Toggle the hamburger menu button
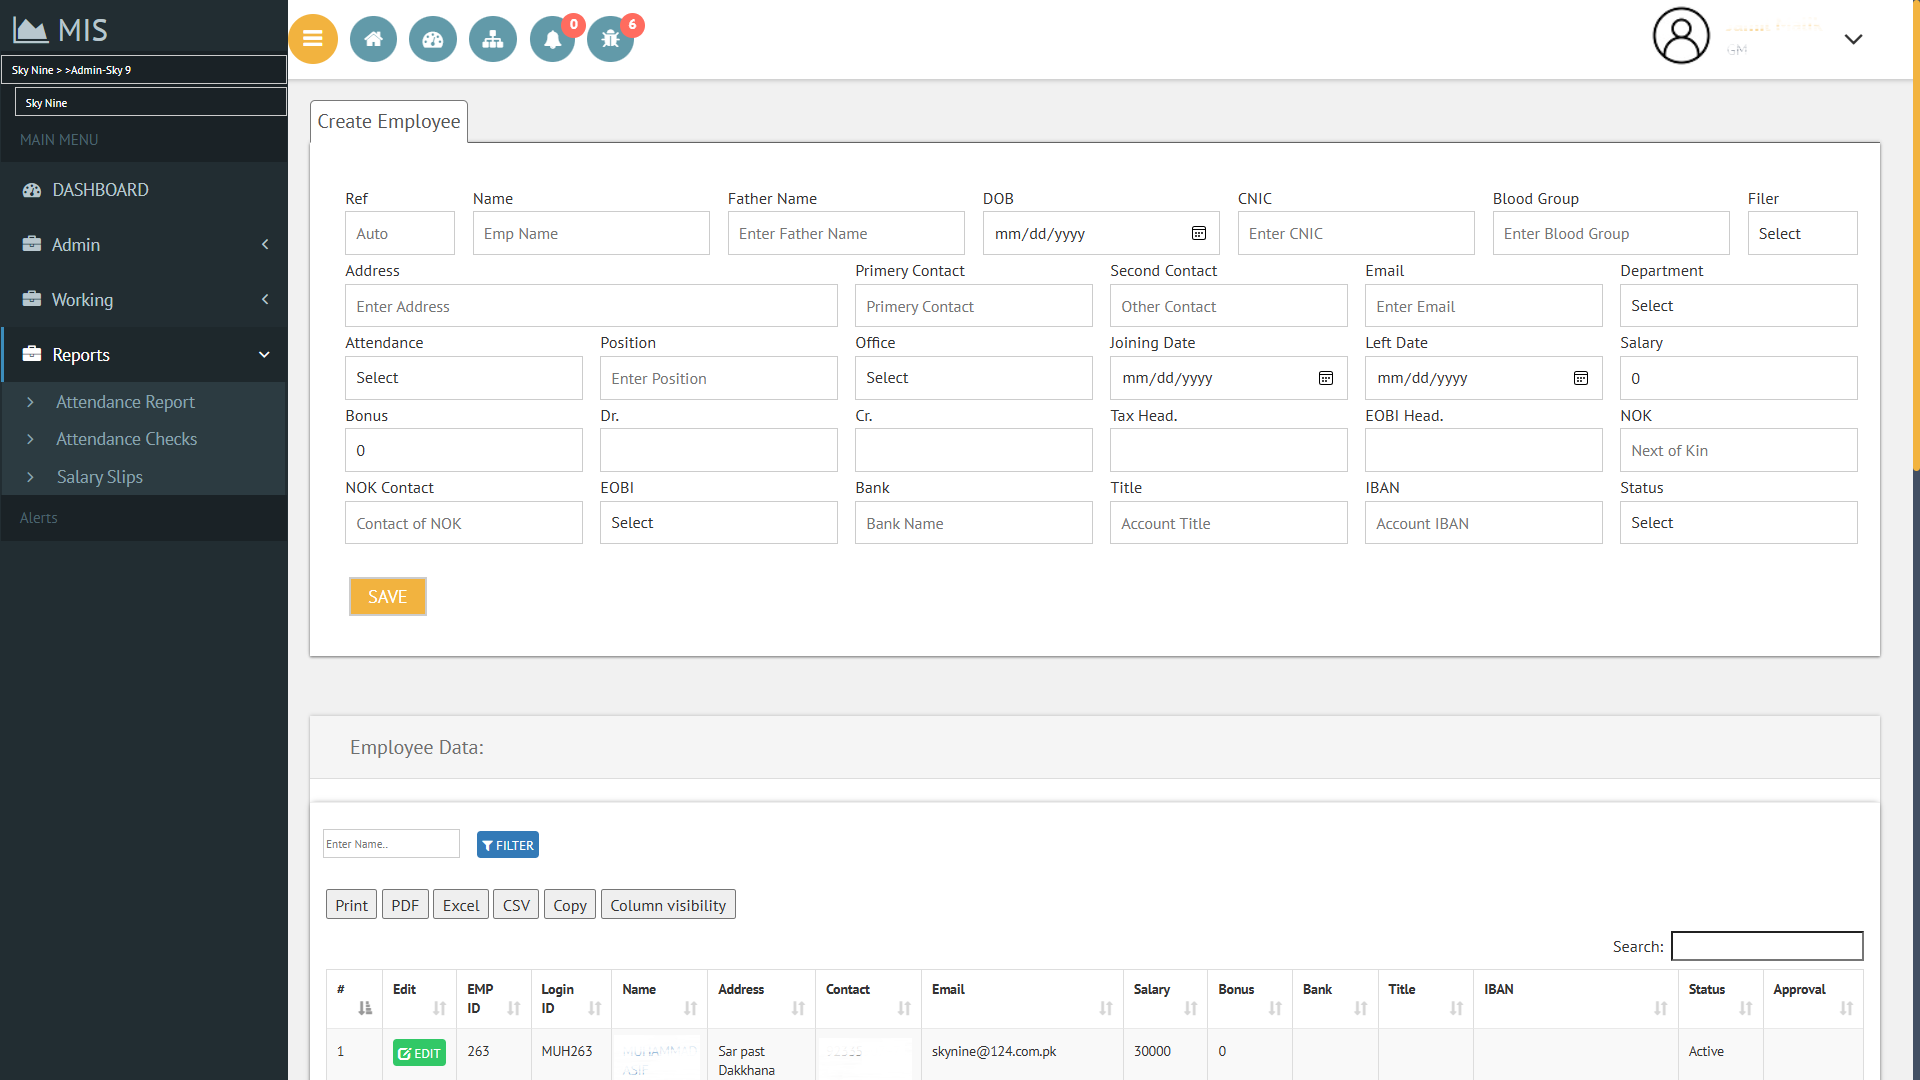This screenshot has width=1920, height=1080. [x=313, y=39]
